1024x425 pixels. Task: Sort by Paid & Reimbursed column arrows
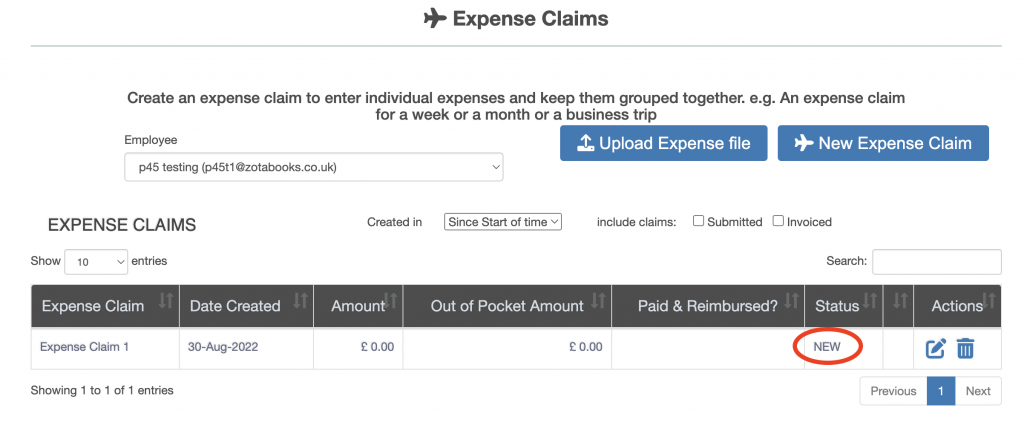793,300
